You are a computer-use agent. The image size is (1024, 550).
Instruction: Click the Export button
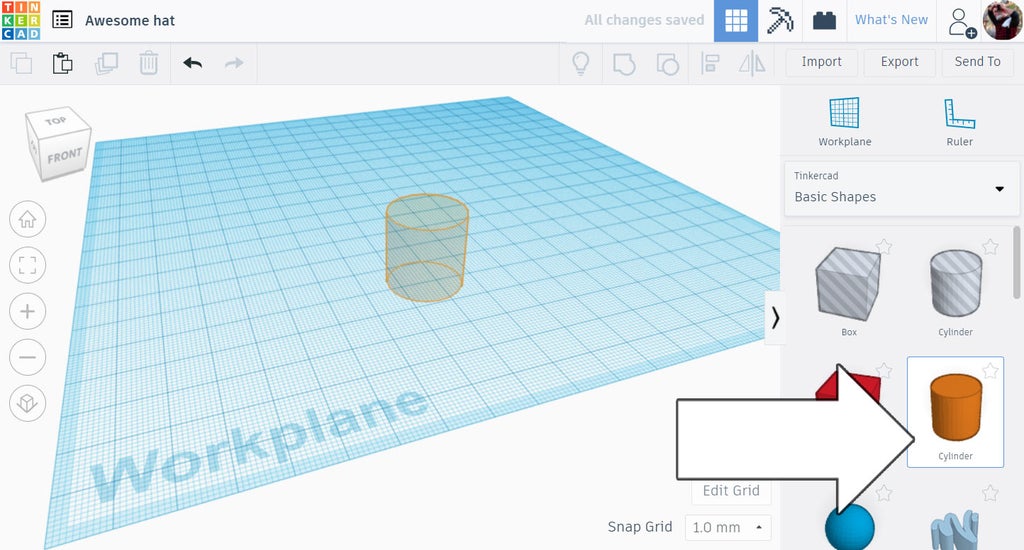[899, 62]
